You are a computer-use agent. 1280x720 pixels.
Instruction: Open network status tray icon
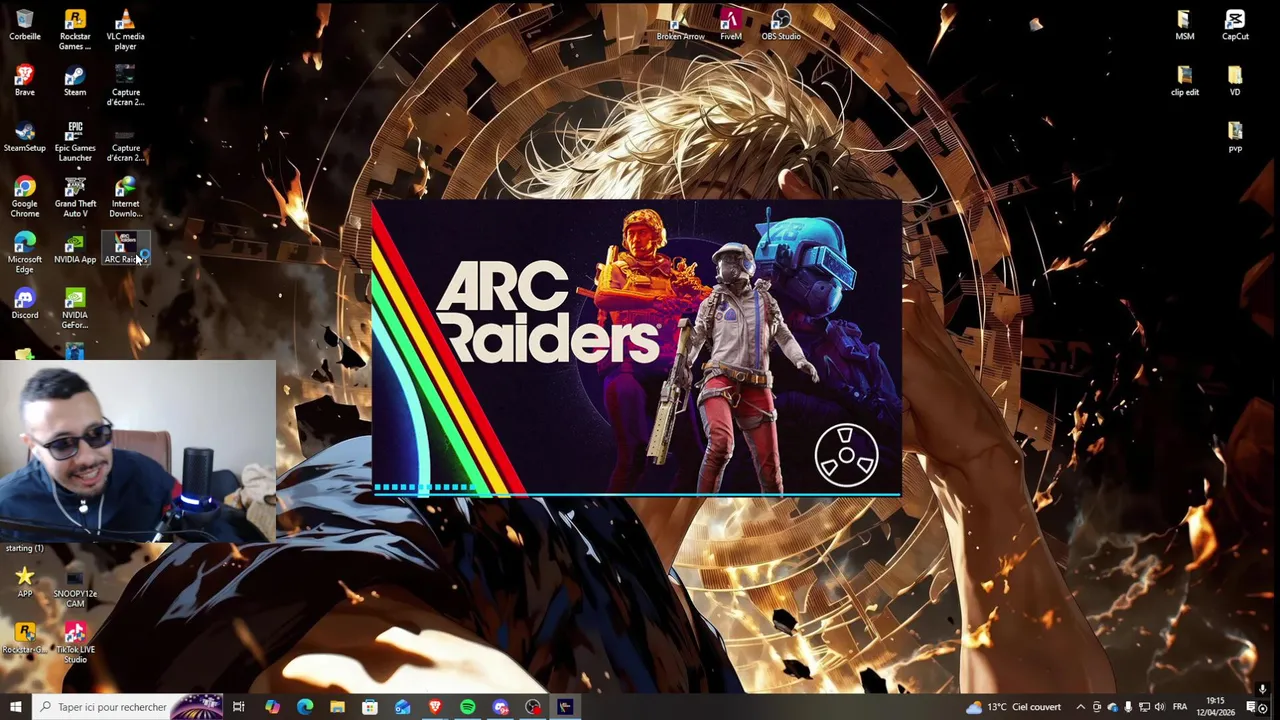[x=1144, y=707]
